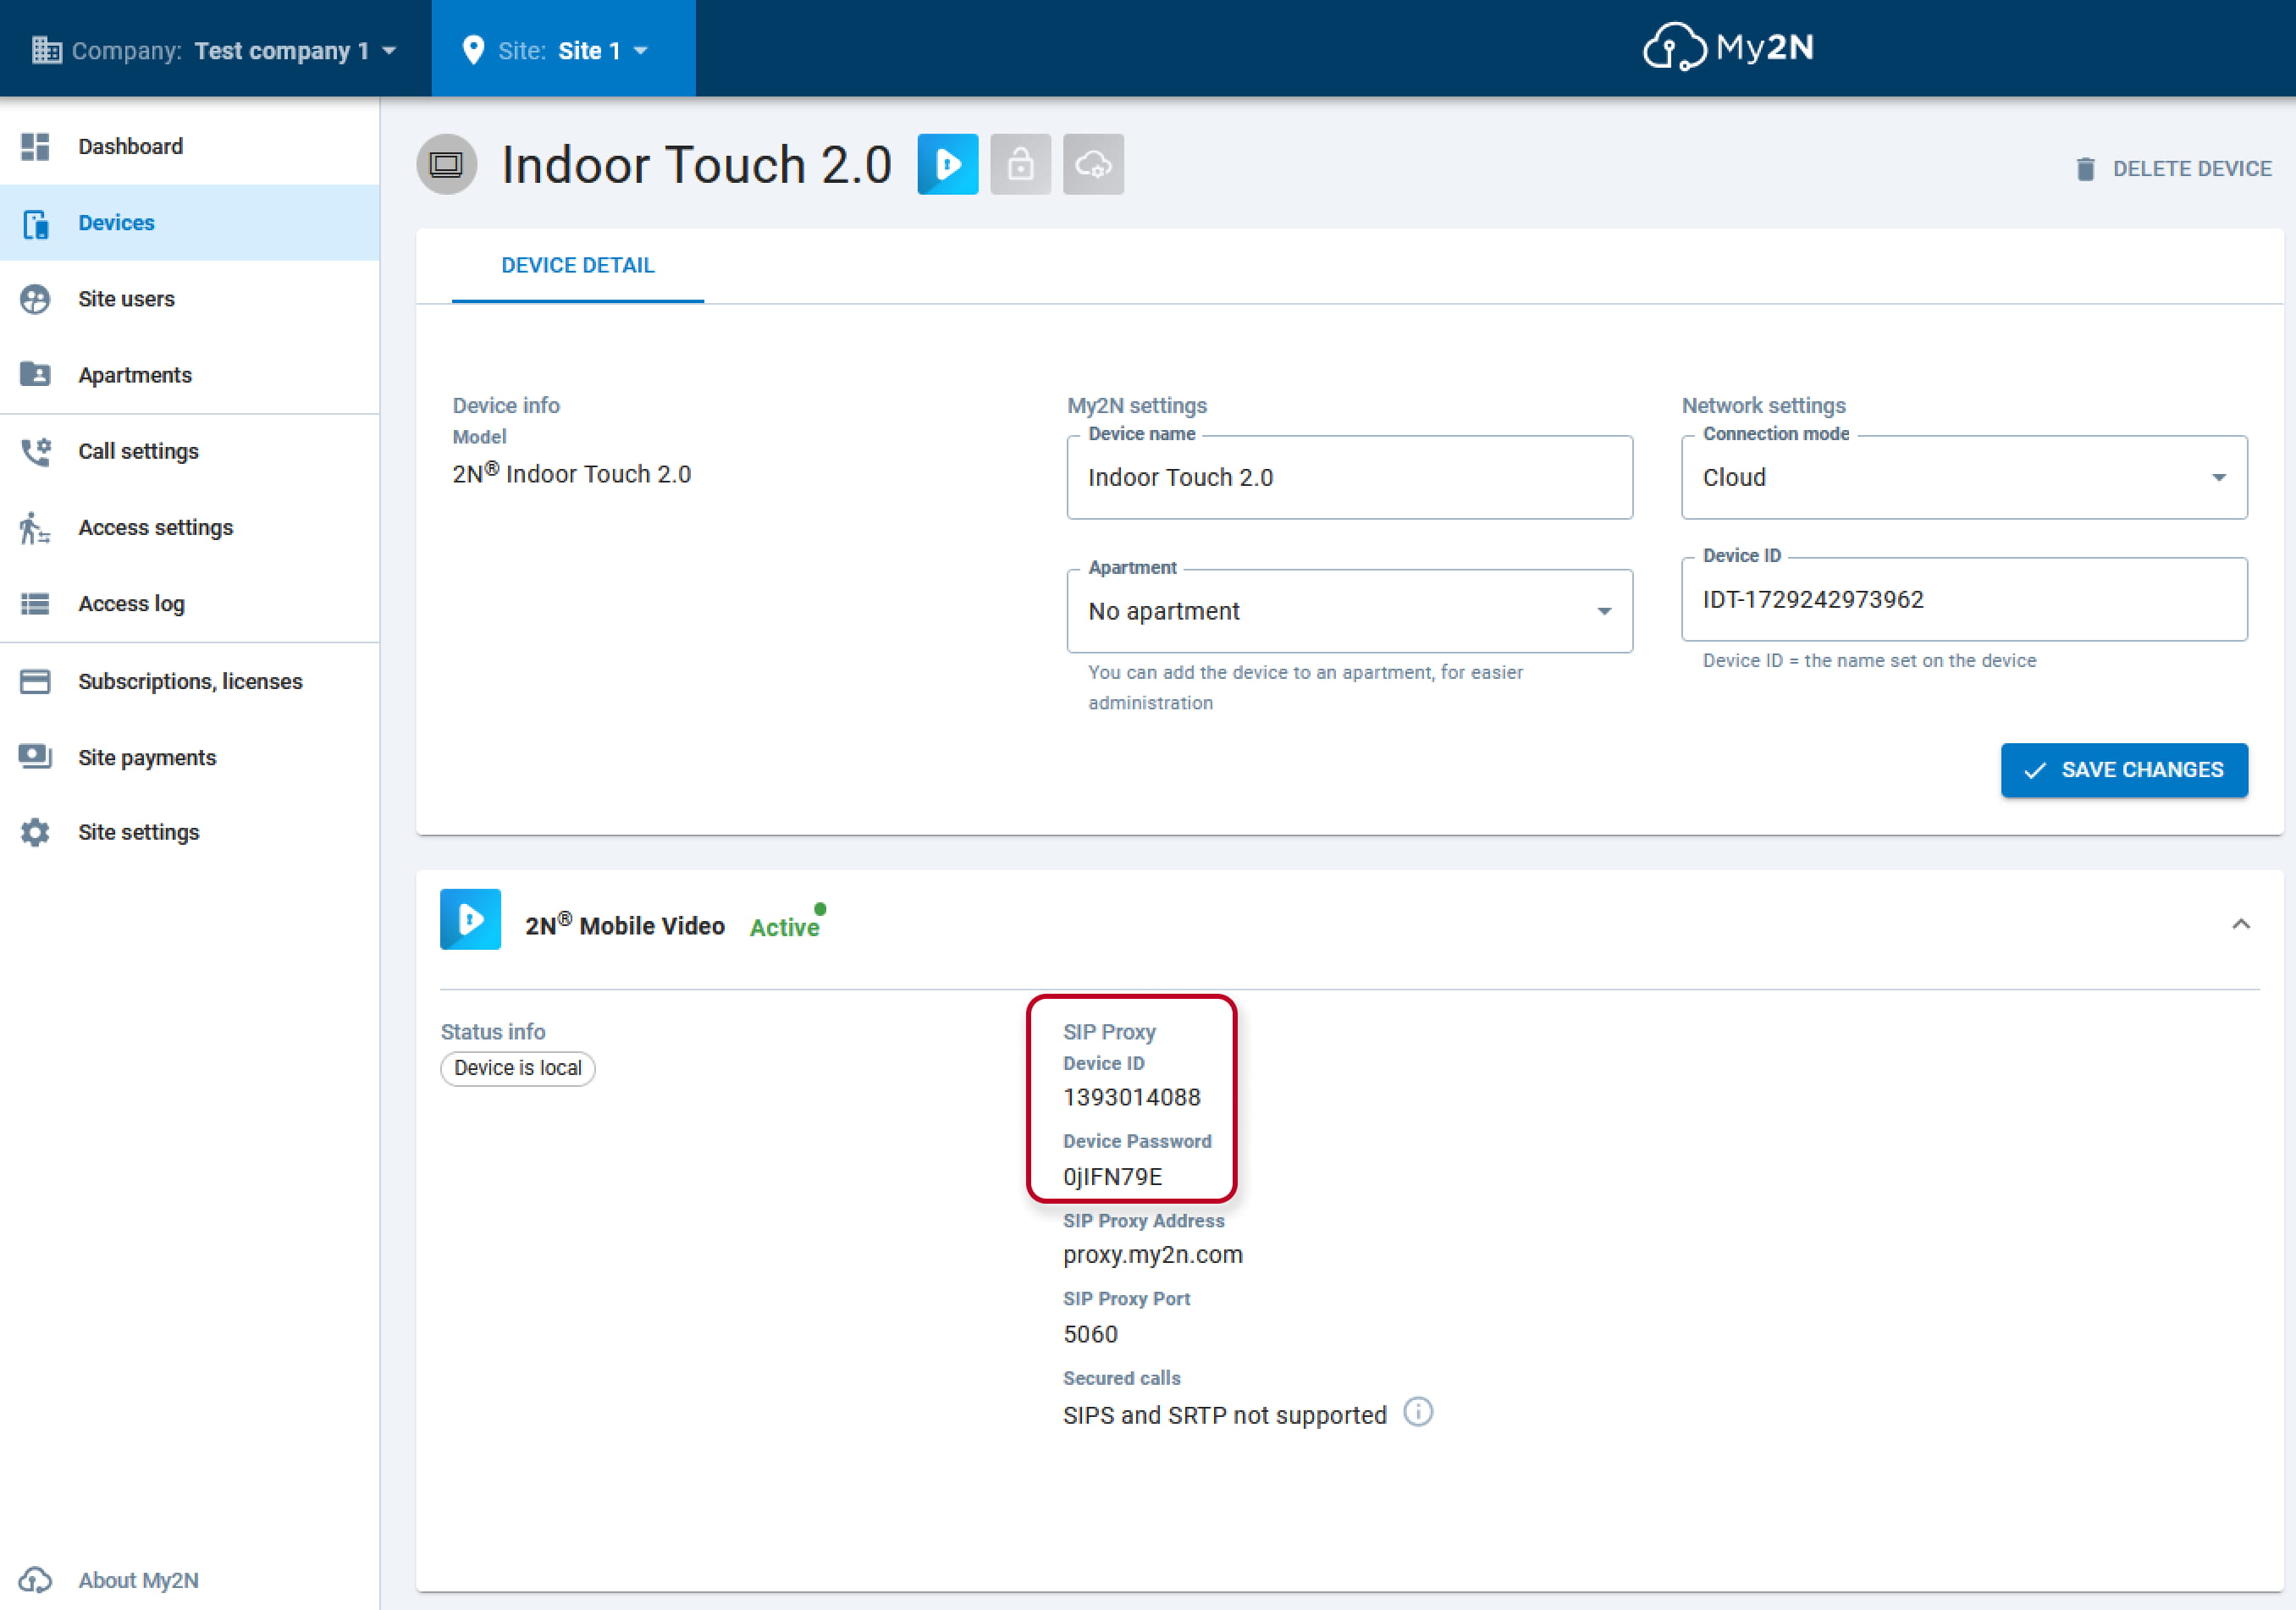Collapse the 2N Mobile Video panel
Image resolution: width=2296 pixels, height=1610 pixels.
coord(2241,924)
